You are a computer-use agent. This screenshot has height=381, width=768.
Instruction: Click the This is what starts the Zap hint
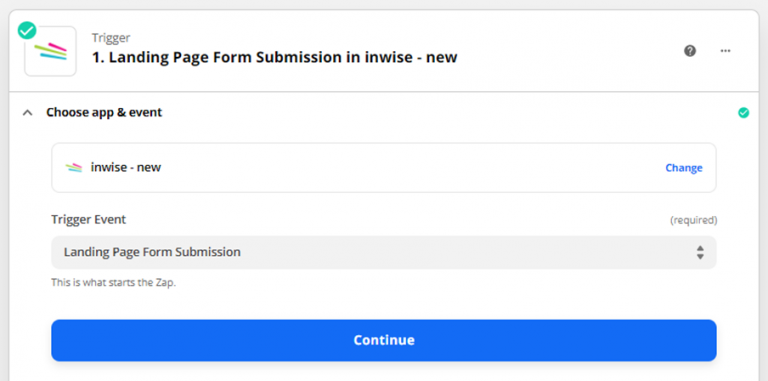coord(113,283)
